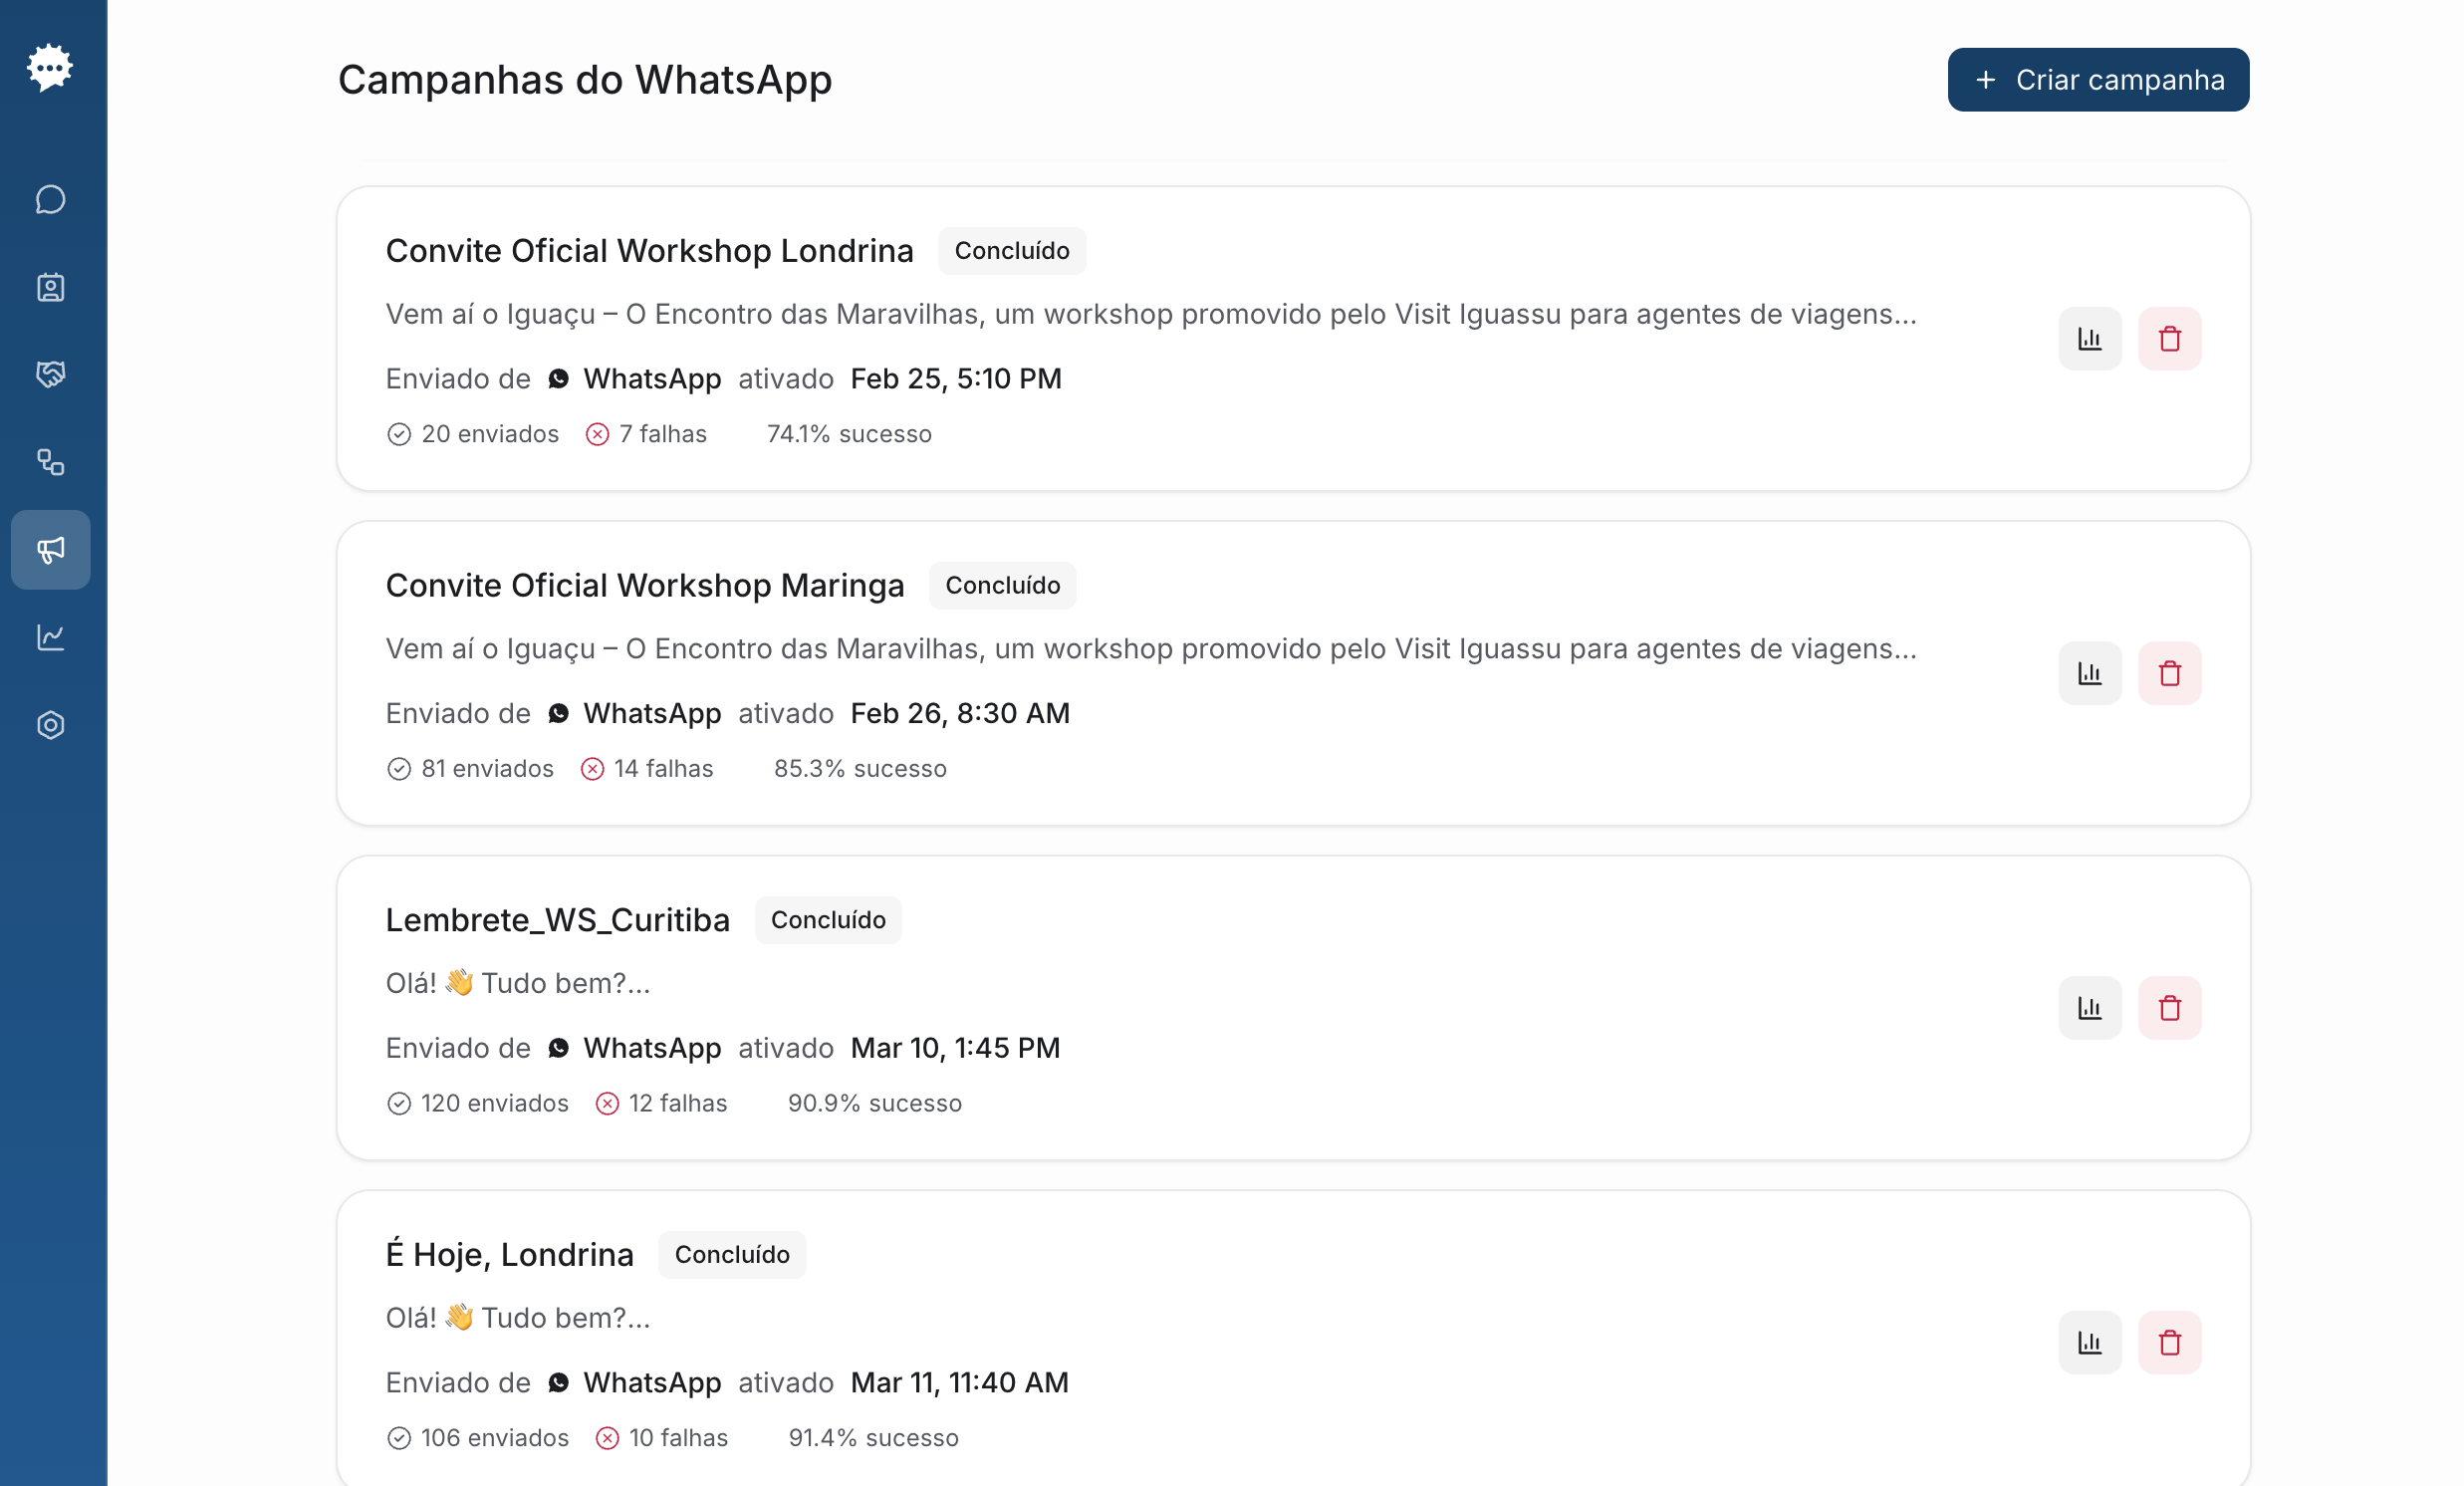Open the Contatos icon in the sidebar
The image size is (2464, 1486).
(x=50, y=288)
